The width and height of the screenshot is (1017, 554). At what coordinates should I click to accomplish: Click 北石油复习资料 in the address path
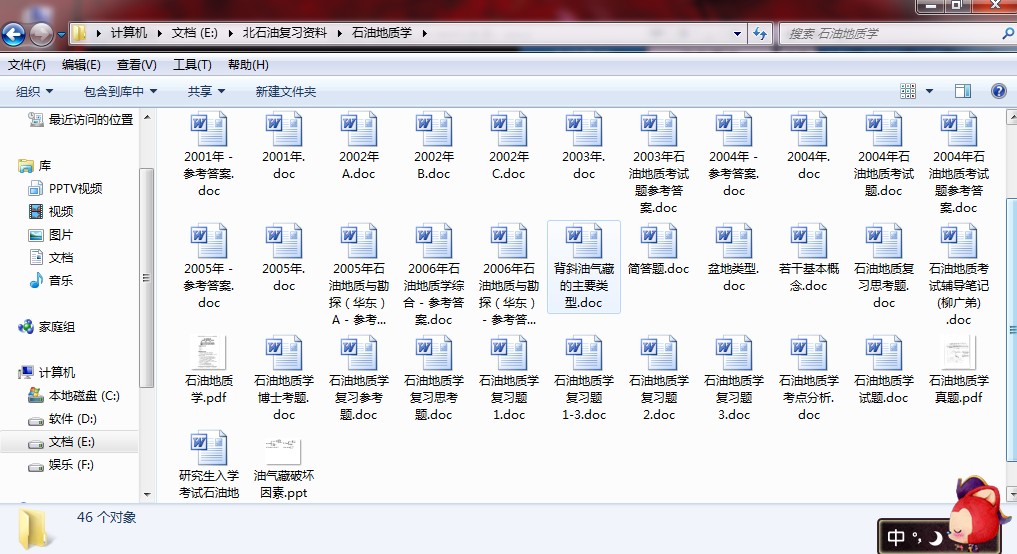coord(284,33)
